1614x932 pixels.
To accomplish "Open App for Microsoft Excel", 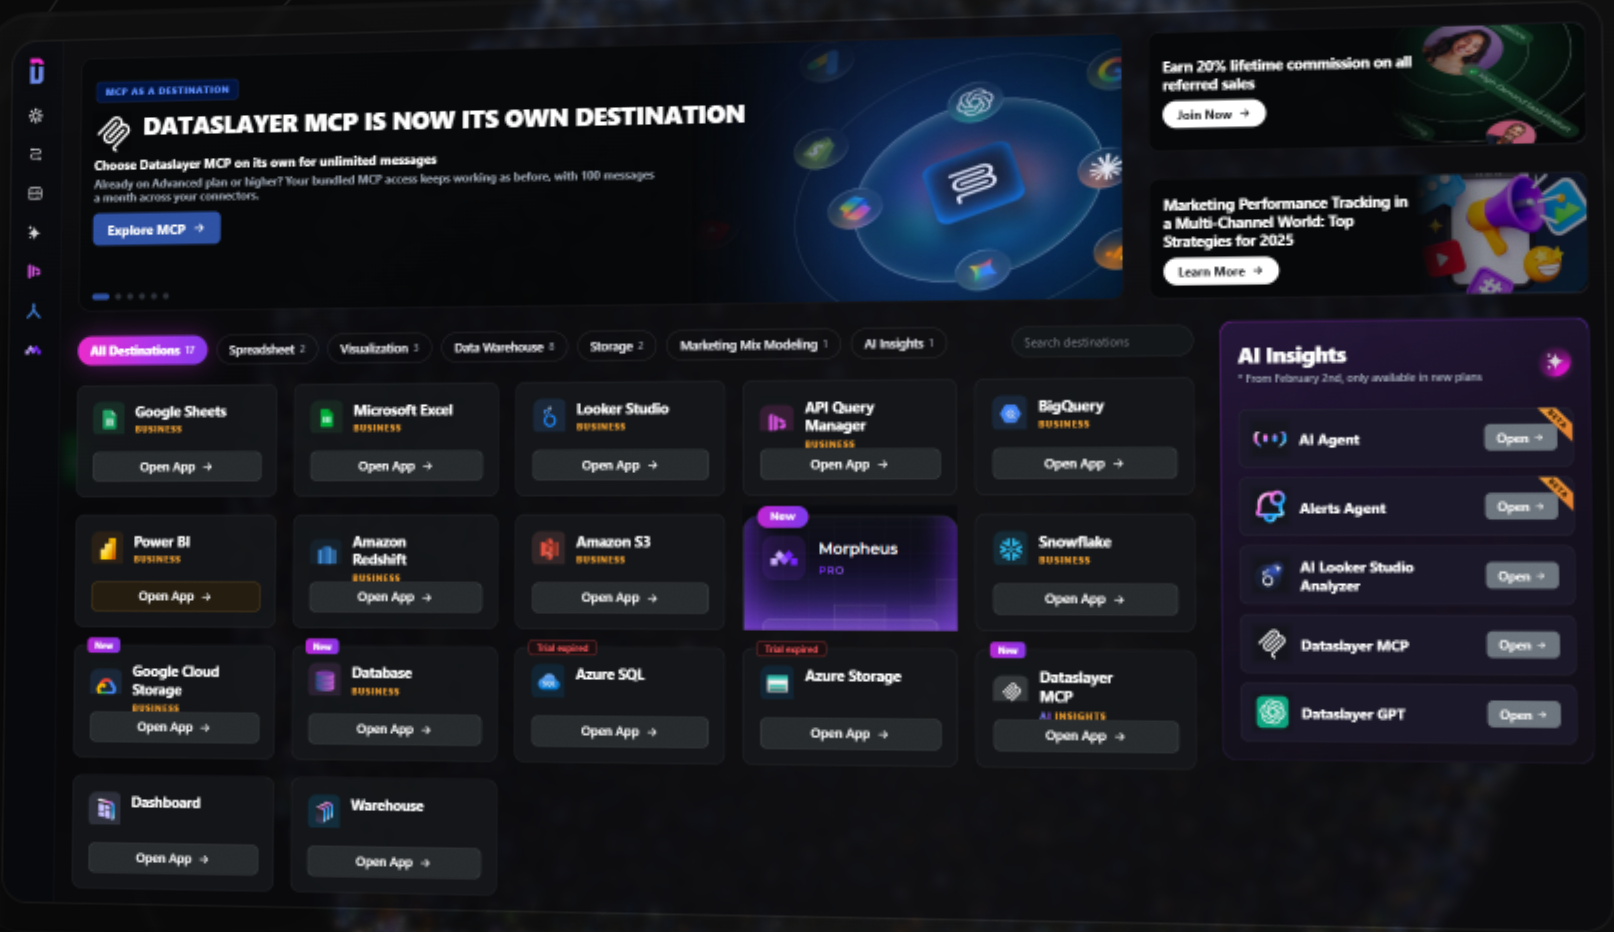I will [x=396, y=466].
